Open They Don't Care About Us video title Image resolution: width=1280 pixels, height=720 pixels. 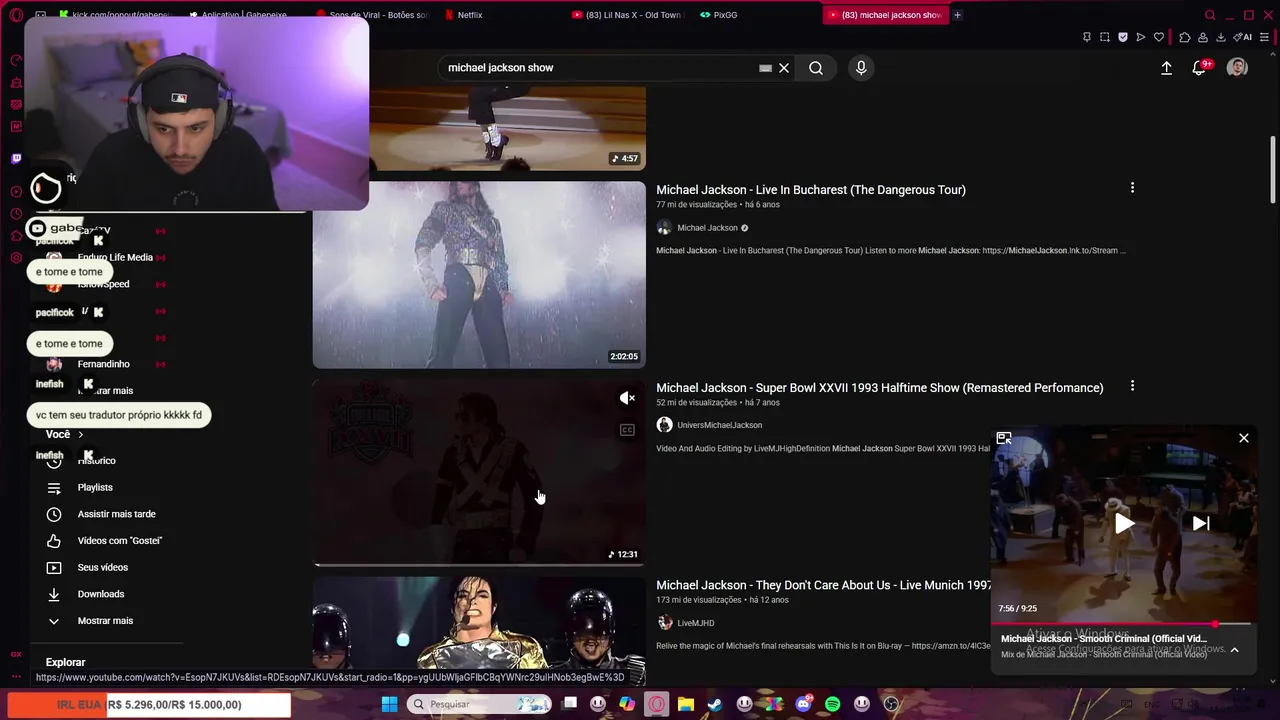tap(823, 585)
